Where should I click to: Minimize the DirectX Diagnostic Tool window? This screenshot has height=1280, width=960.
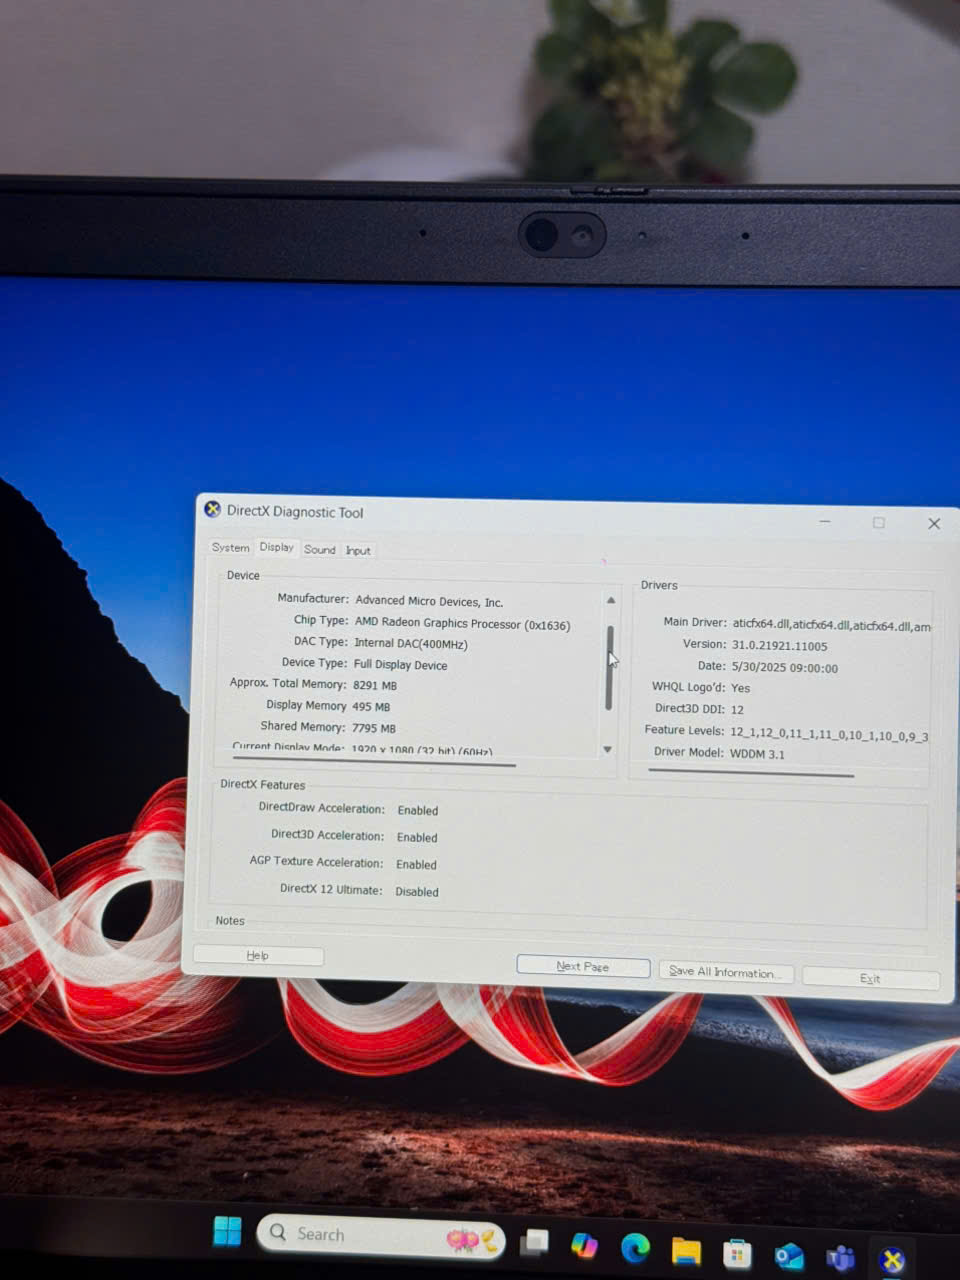825,521
